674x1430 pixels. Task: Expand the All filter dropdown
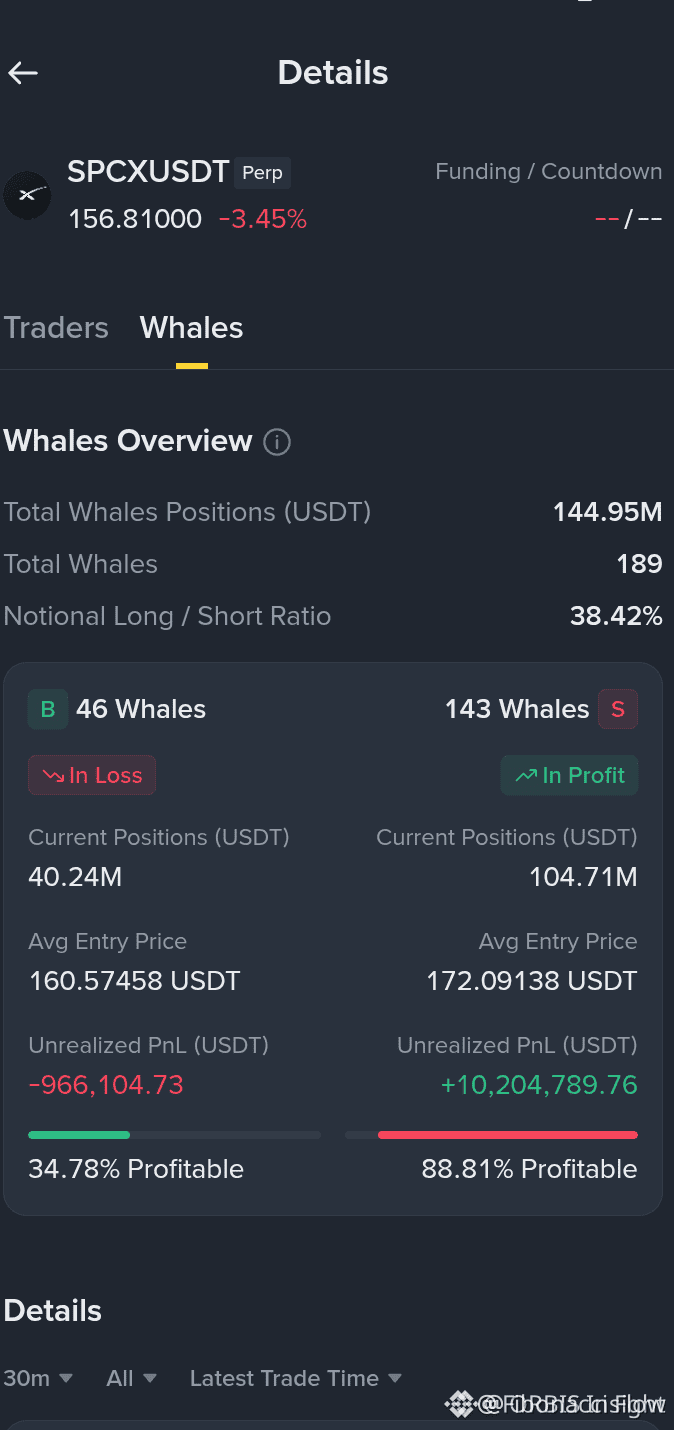coord(131,1378)
